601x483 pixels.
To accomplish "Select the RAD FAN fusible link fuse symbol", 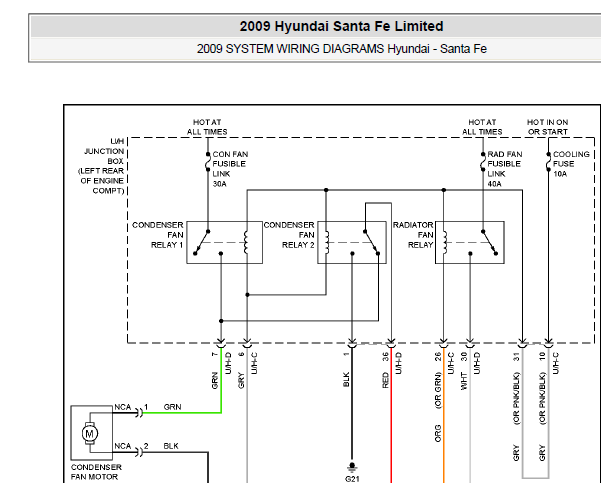I will pyautogui.click(x=483, y=162).
